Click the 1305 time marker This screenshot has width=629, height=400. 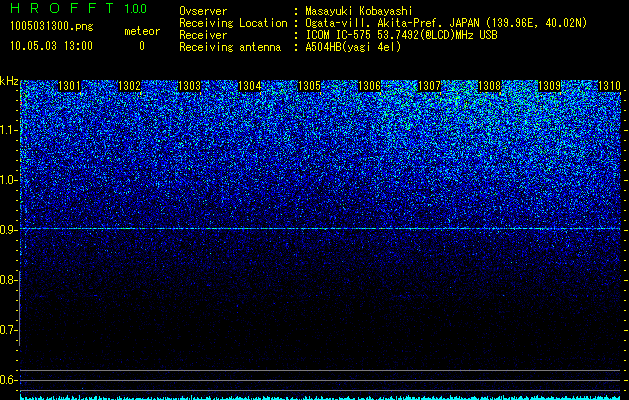(x=309, y=86)
